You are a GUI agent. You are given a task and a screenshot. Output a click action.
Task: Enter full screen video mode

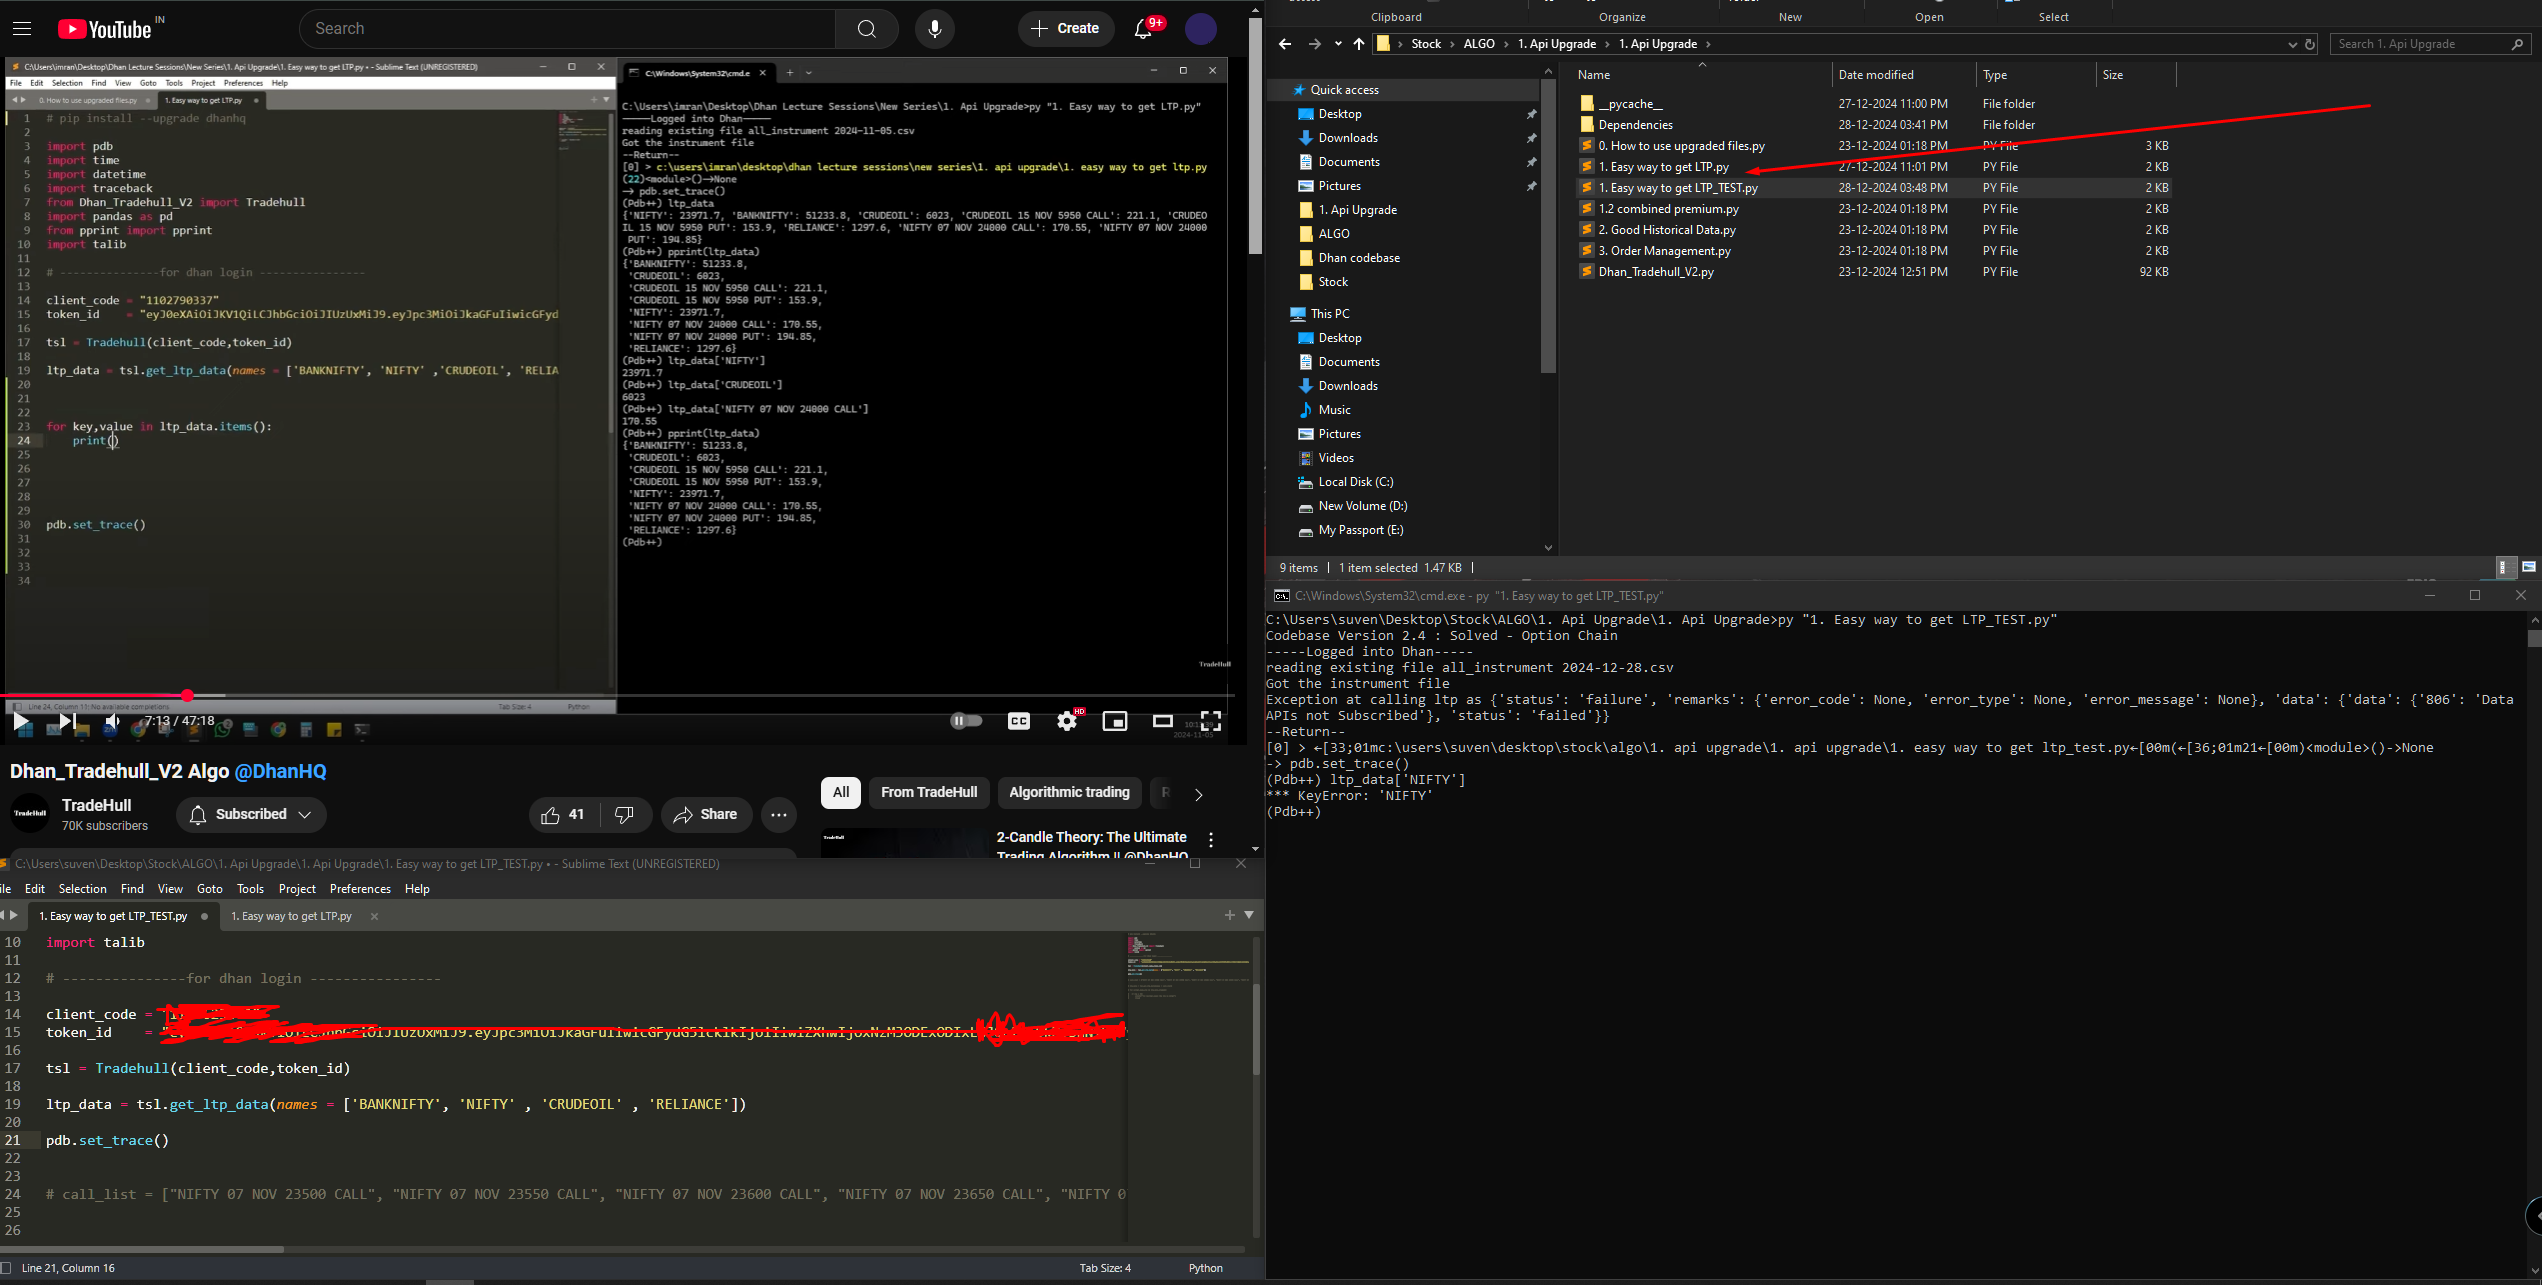click(1210, 721)
